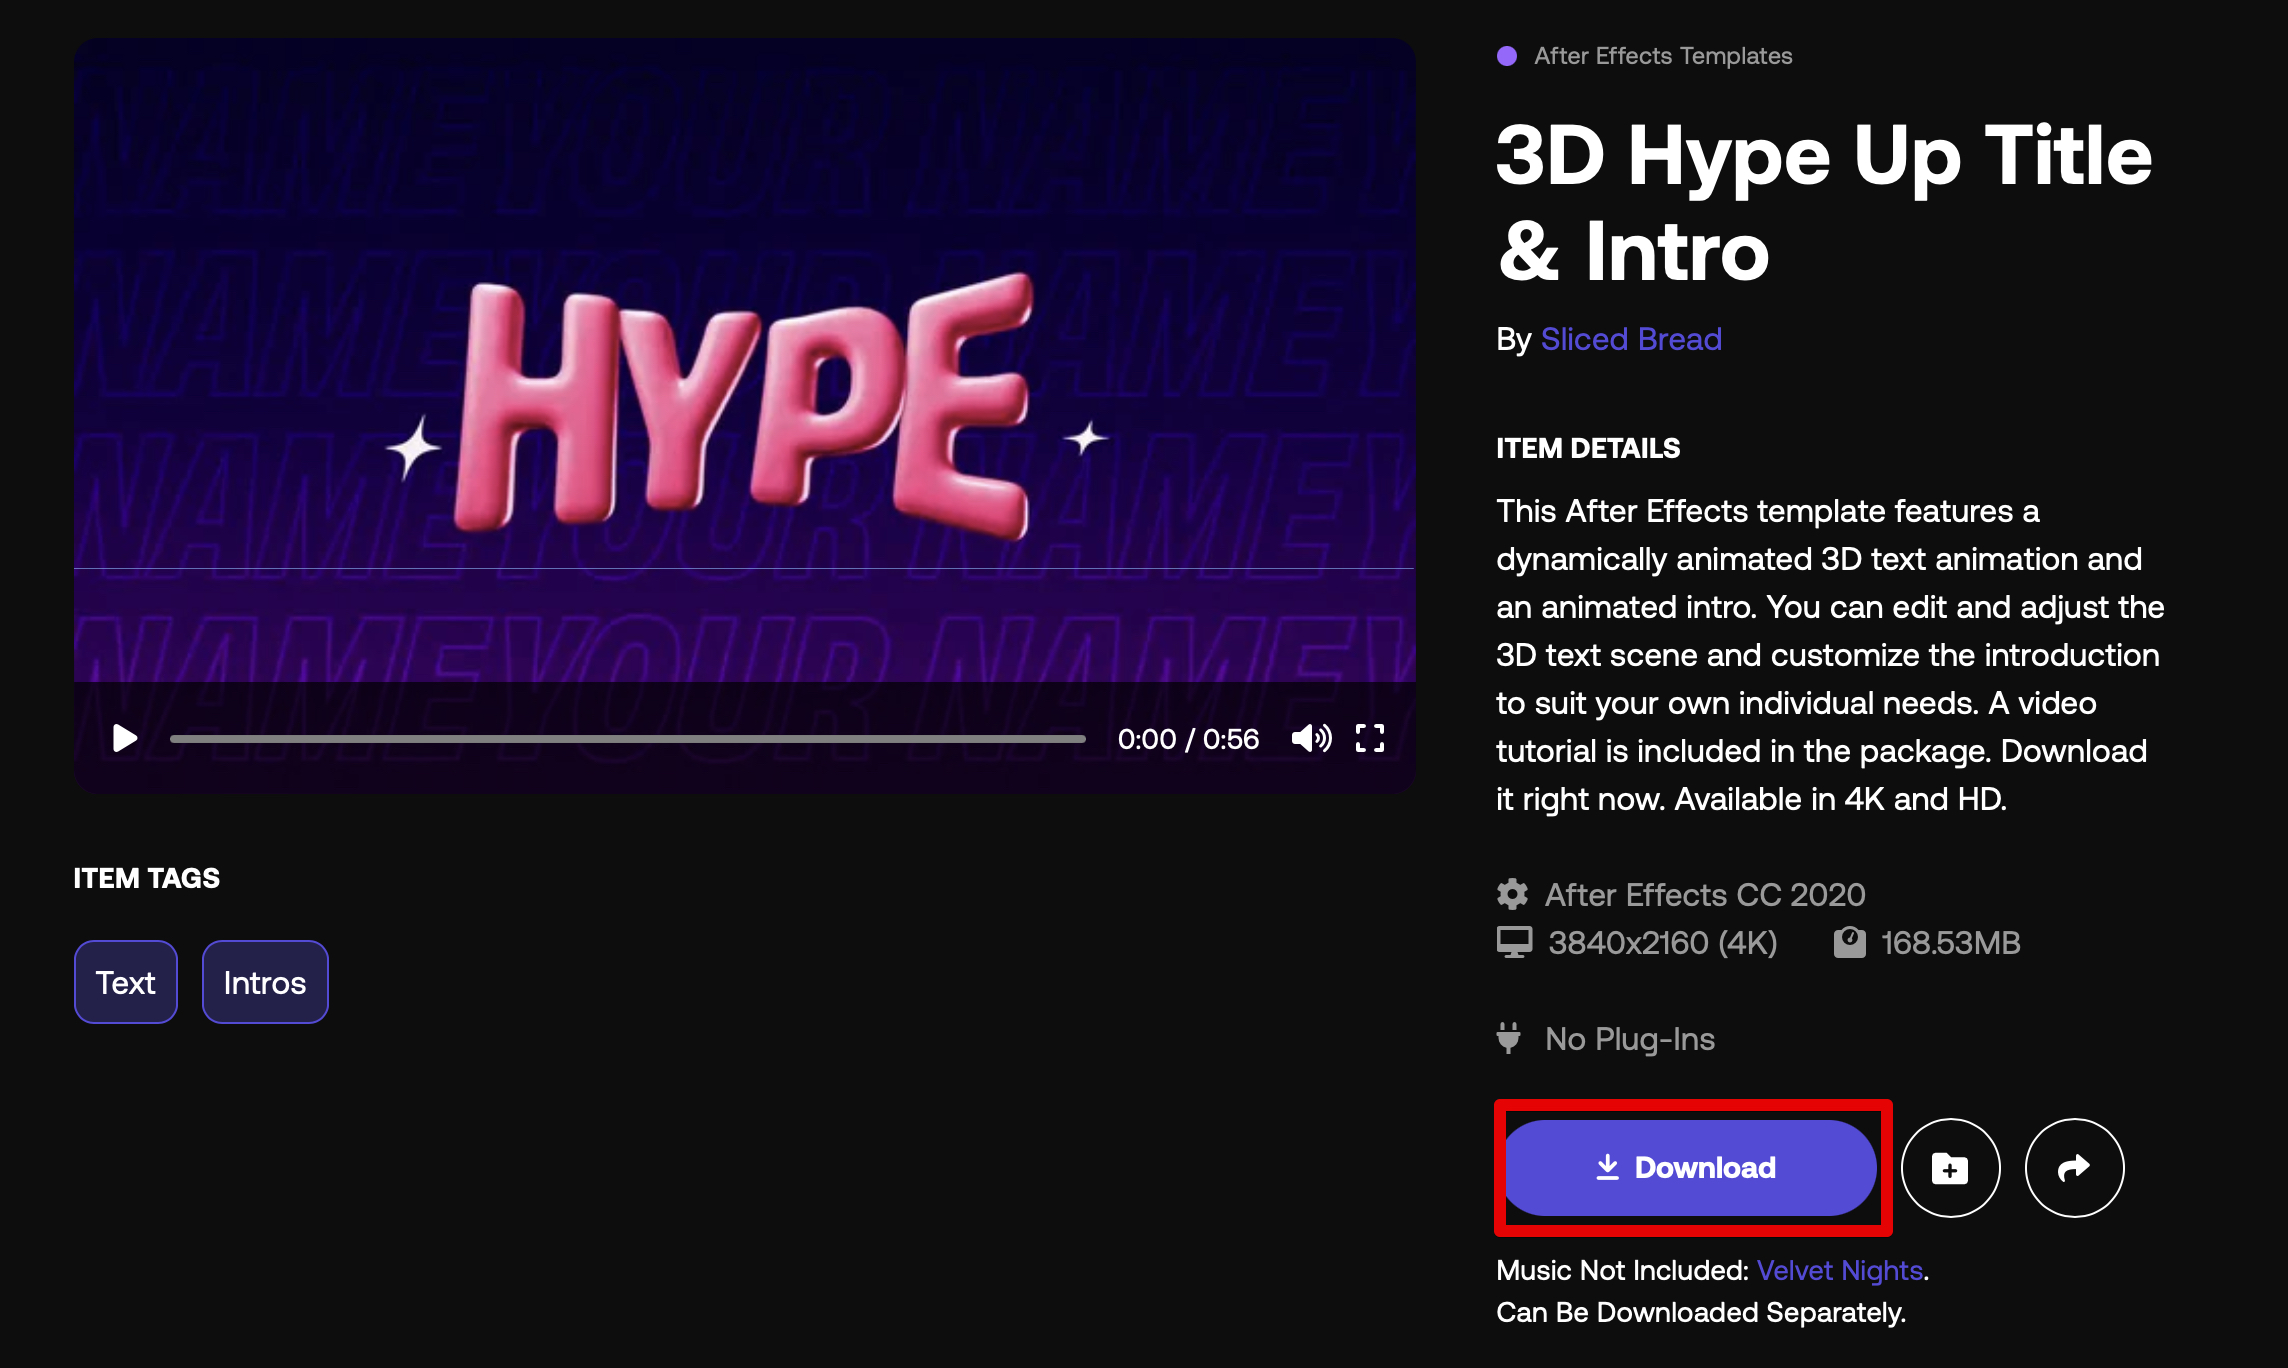This screenshot has height=1368, width=2288.
Task: Mute the video with the speaker icon
Action: point(1310,739)
